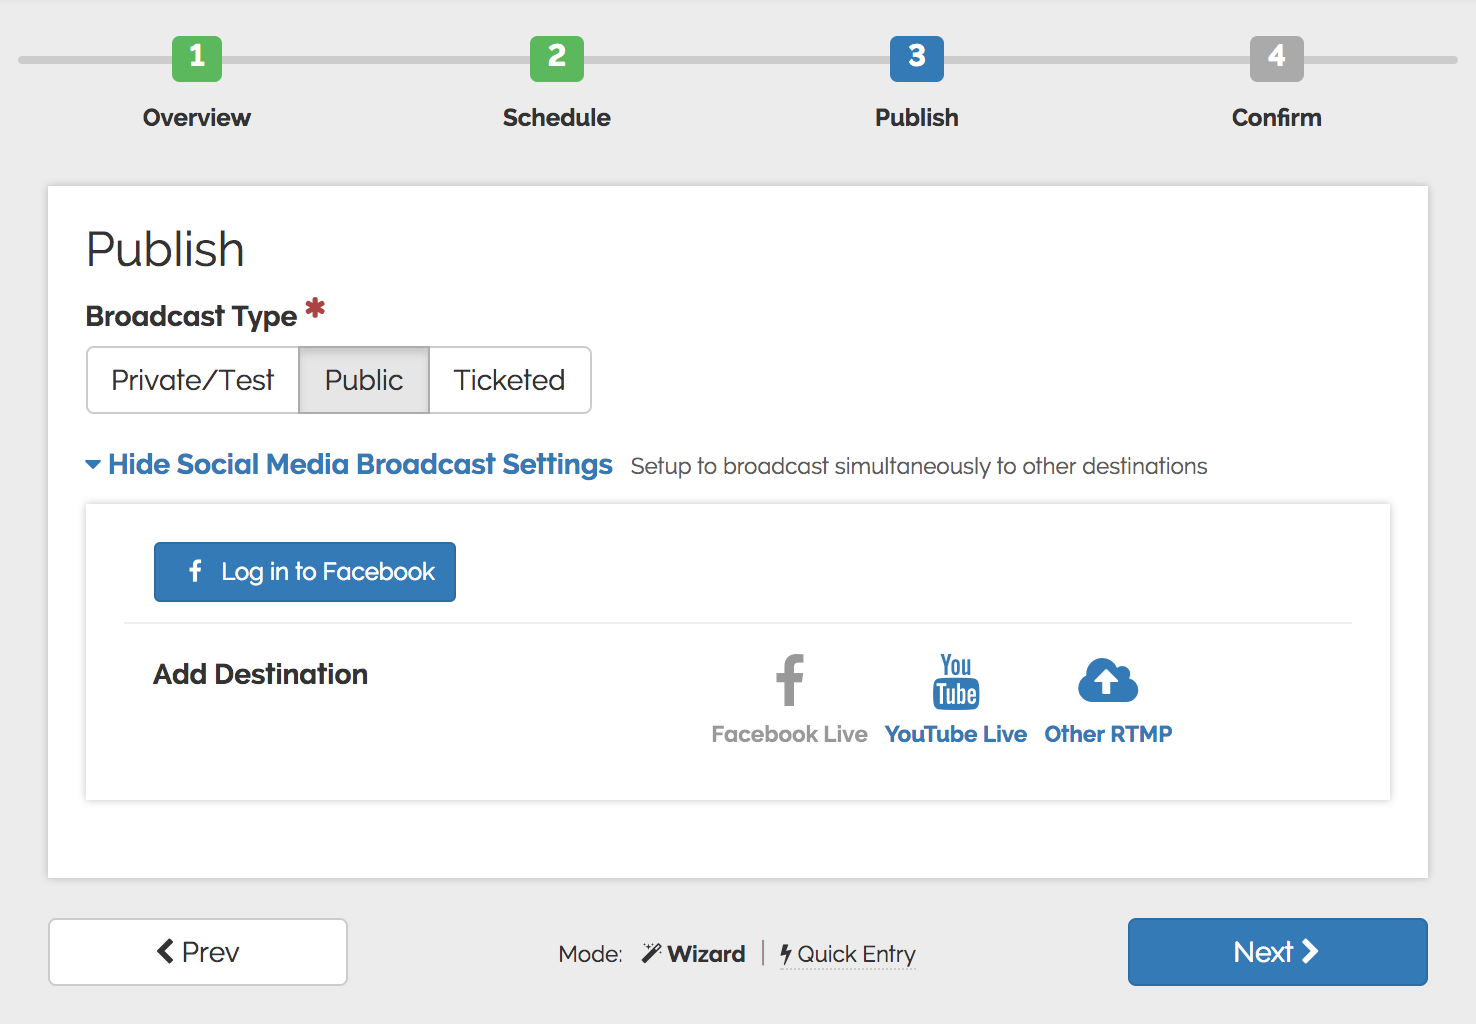
Task: Open step 3 Publish marker
Action: (x=916, y=59)
